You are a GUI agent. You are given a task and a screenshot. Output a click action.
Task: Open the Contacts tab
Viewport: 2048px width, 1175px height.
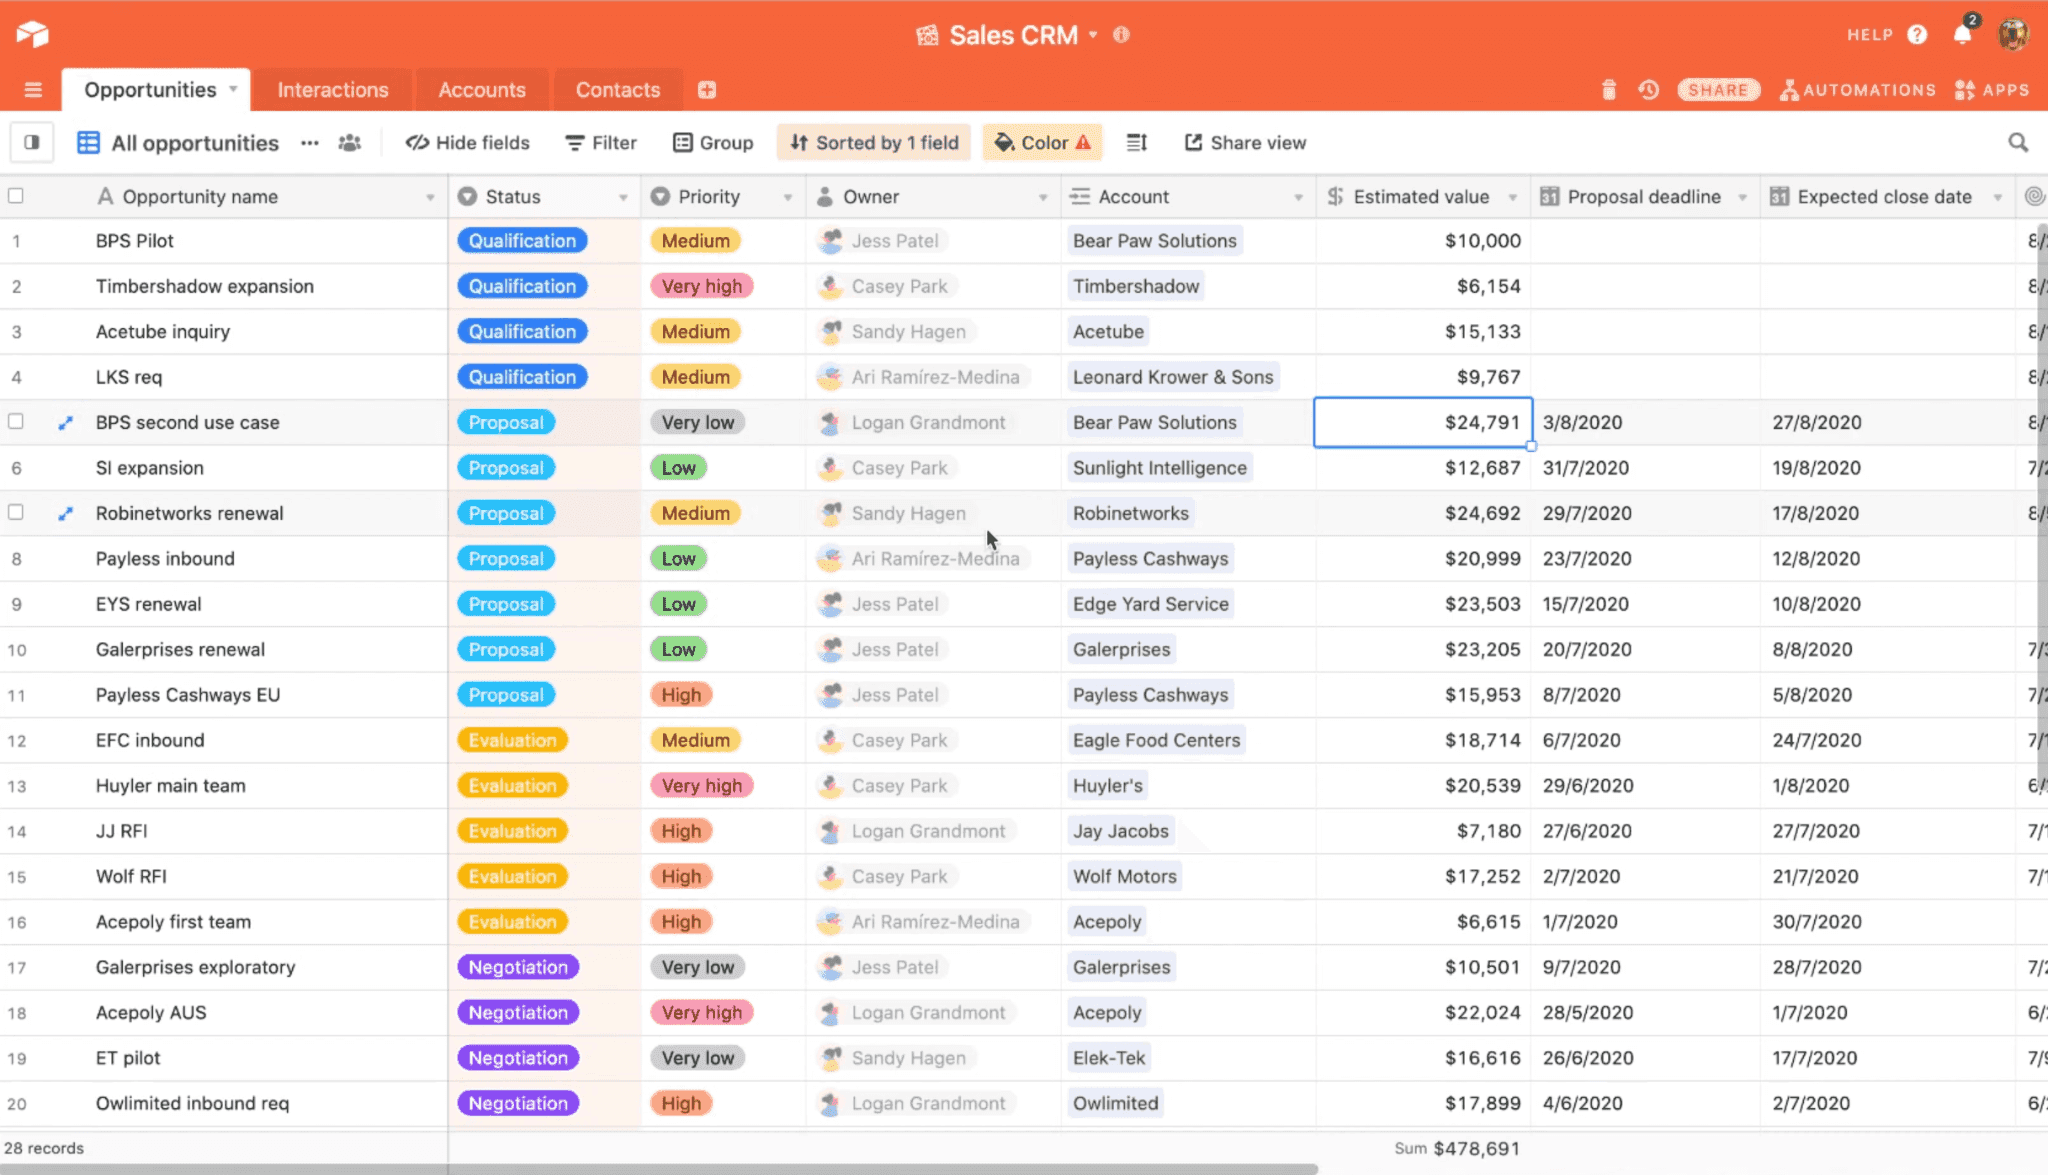(x=617, y=90)
